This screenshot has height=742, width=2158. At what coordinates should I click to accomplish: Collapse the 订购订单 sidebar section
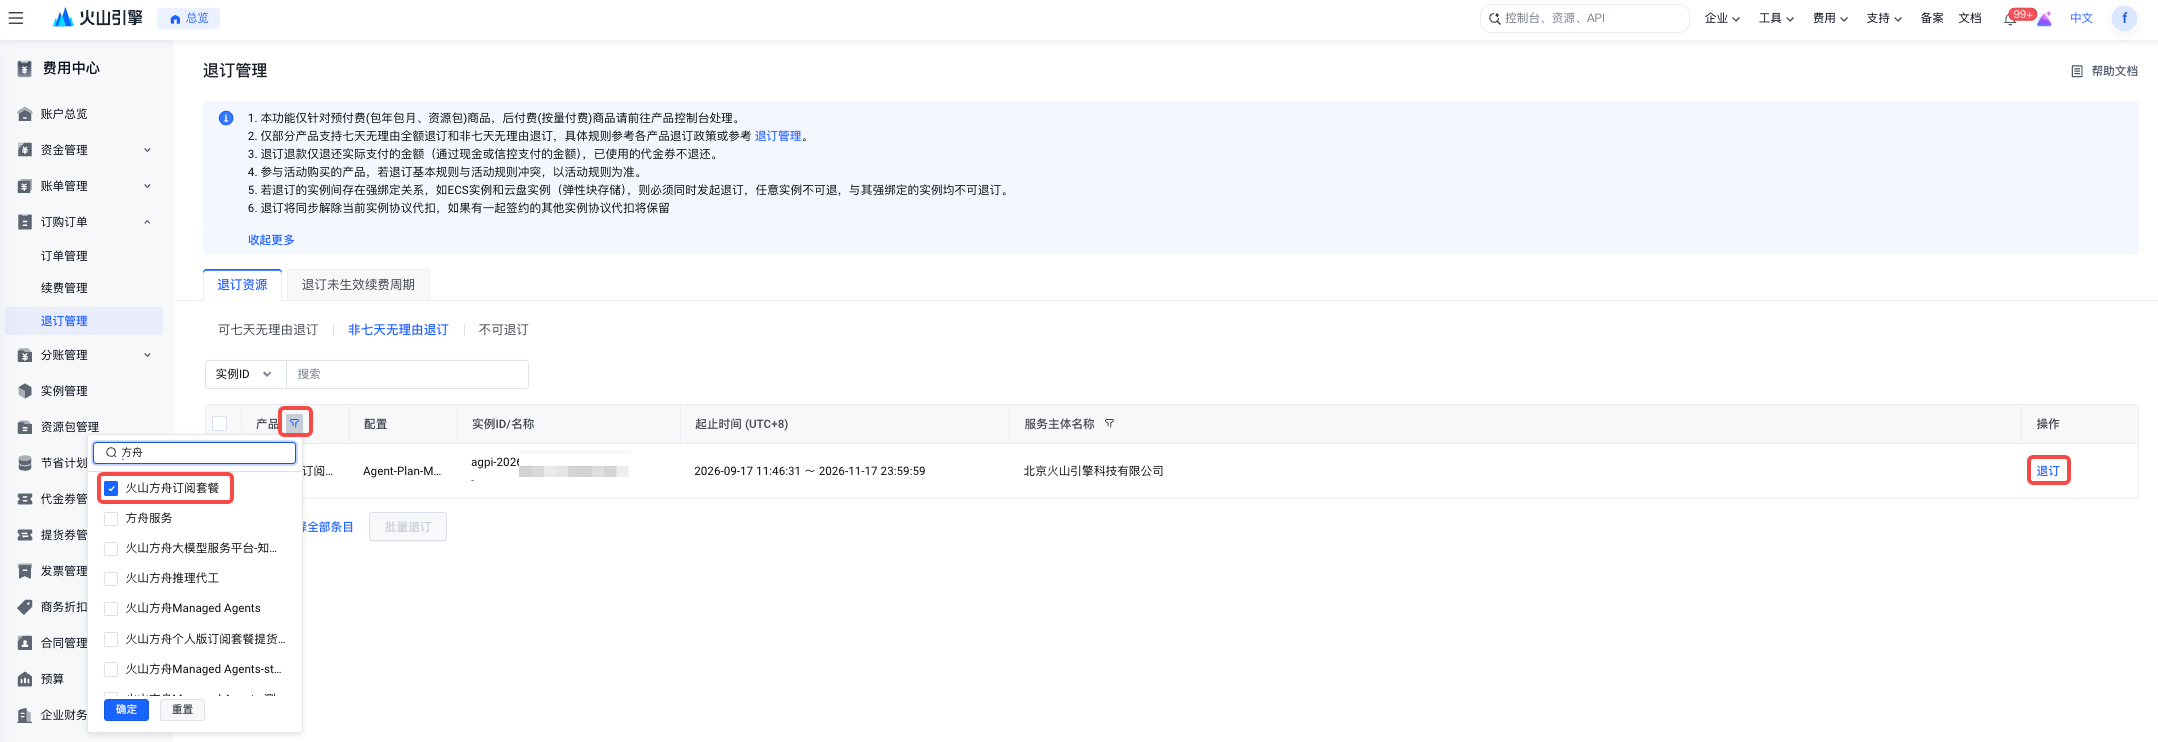[x=147, y=222]
